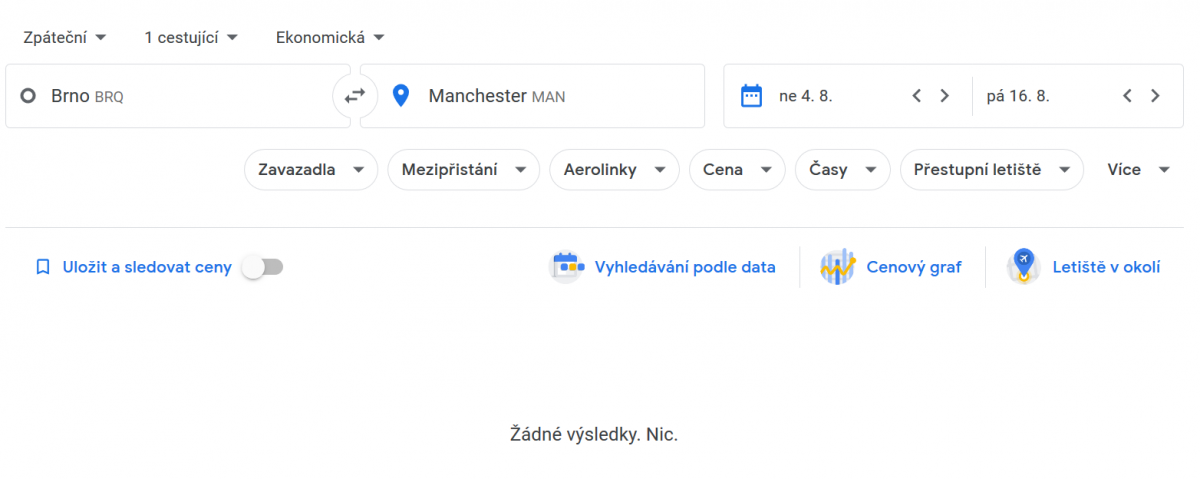This screenshot has height=479, width=1200.
Task: Open the Přestupní letiště filter
Action: click(991, 170)
